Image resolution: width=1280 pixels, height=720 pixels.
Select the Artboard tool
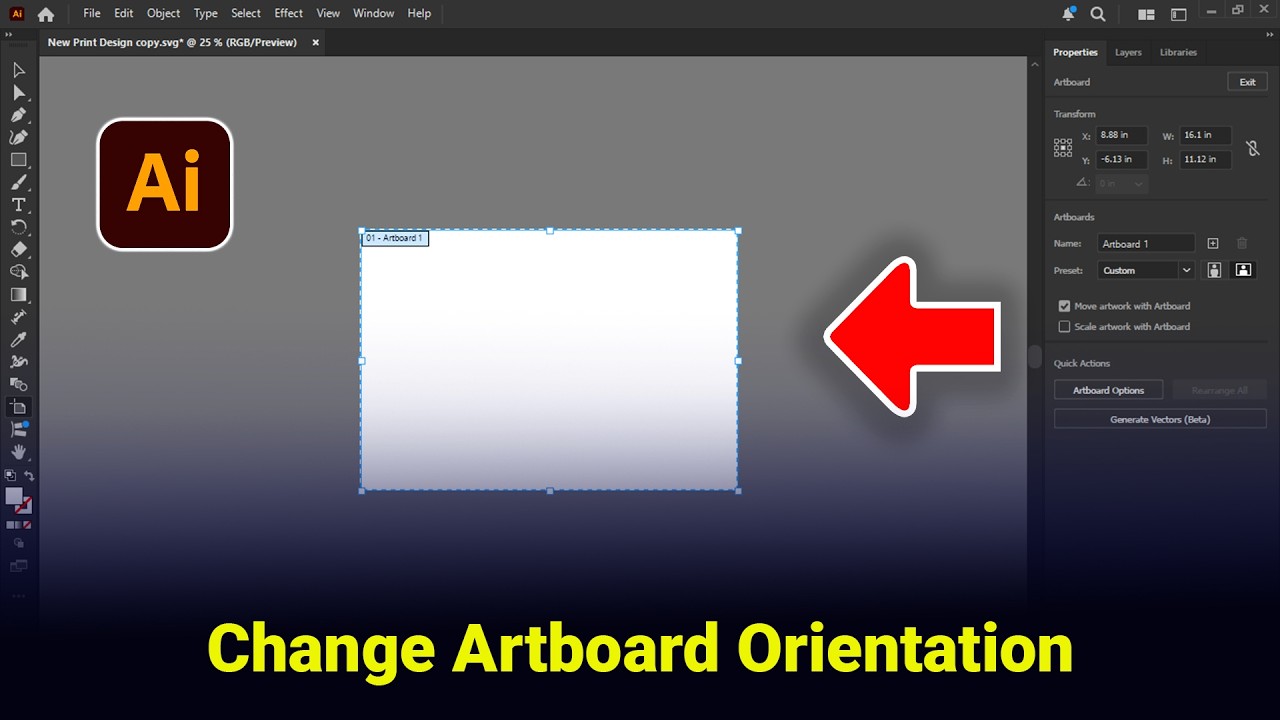click(19, 407)
